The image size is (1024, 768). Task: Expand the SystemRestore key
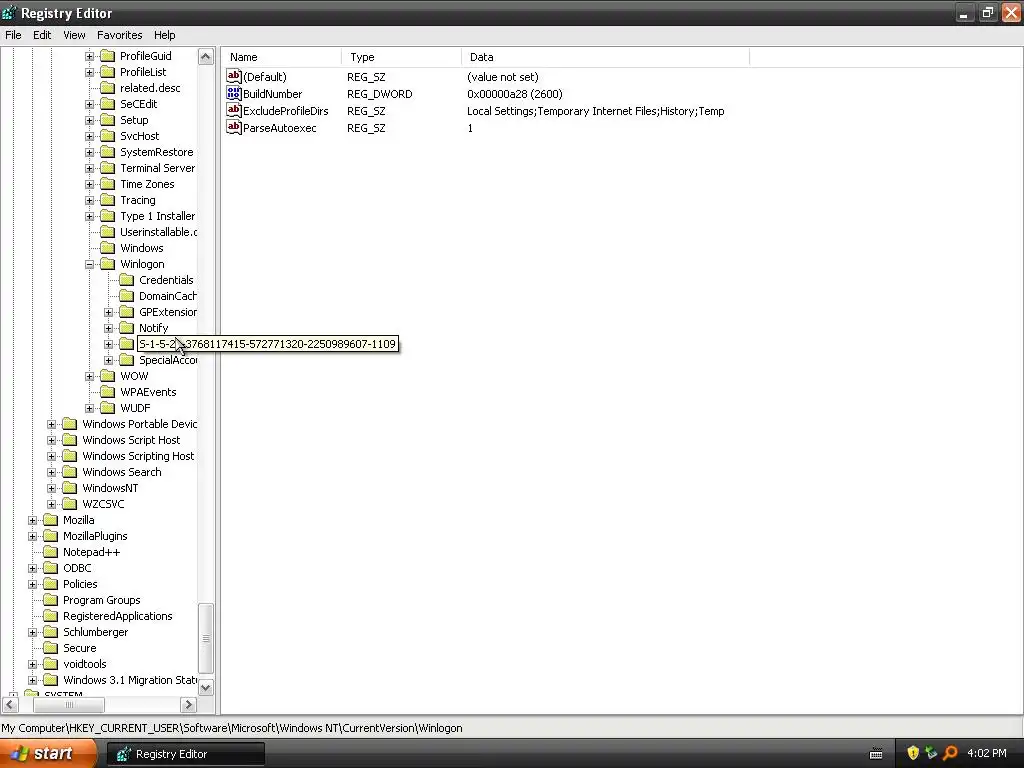pyautogui.click(x=89, y=152)
